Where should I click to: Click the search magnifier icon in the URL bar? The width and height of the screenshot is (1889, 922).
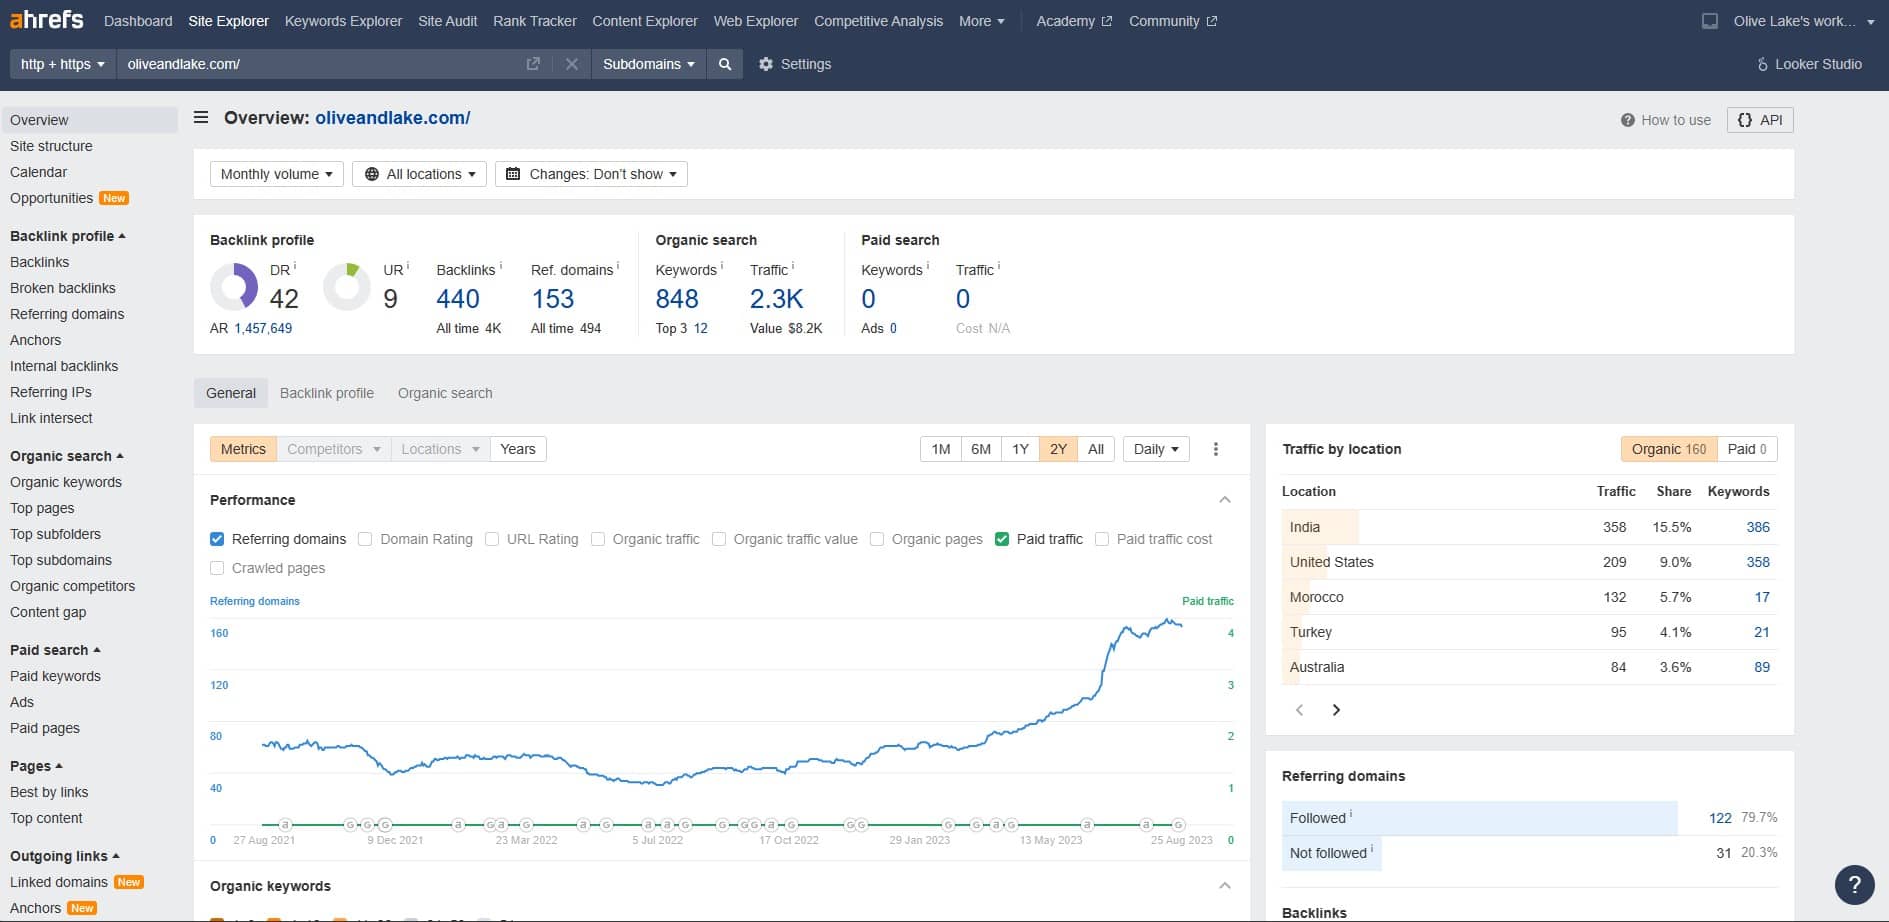click(x=725, y=64)
